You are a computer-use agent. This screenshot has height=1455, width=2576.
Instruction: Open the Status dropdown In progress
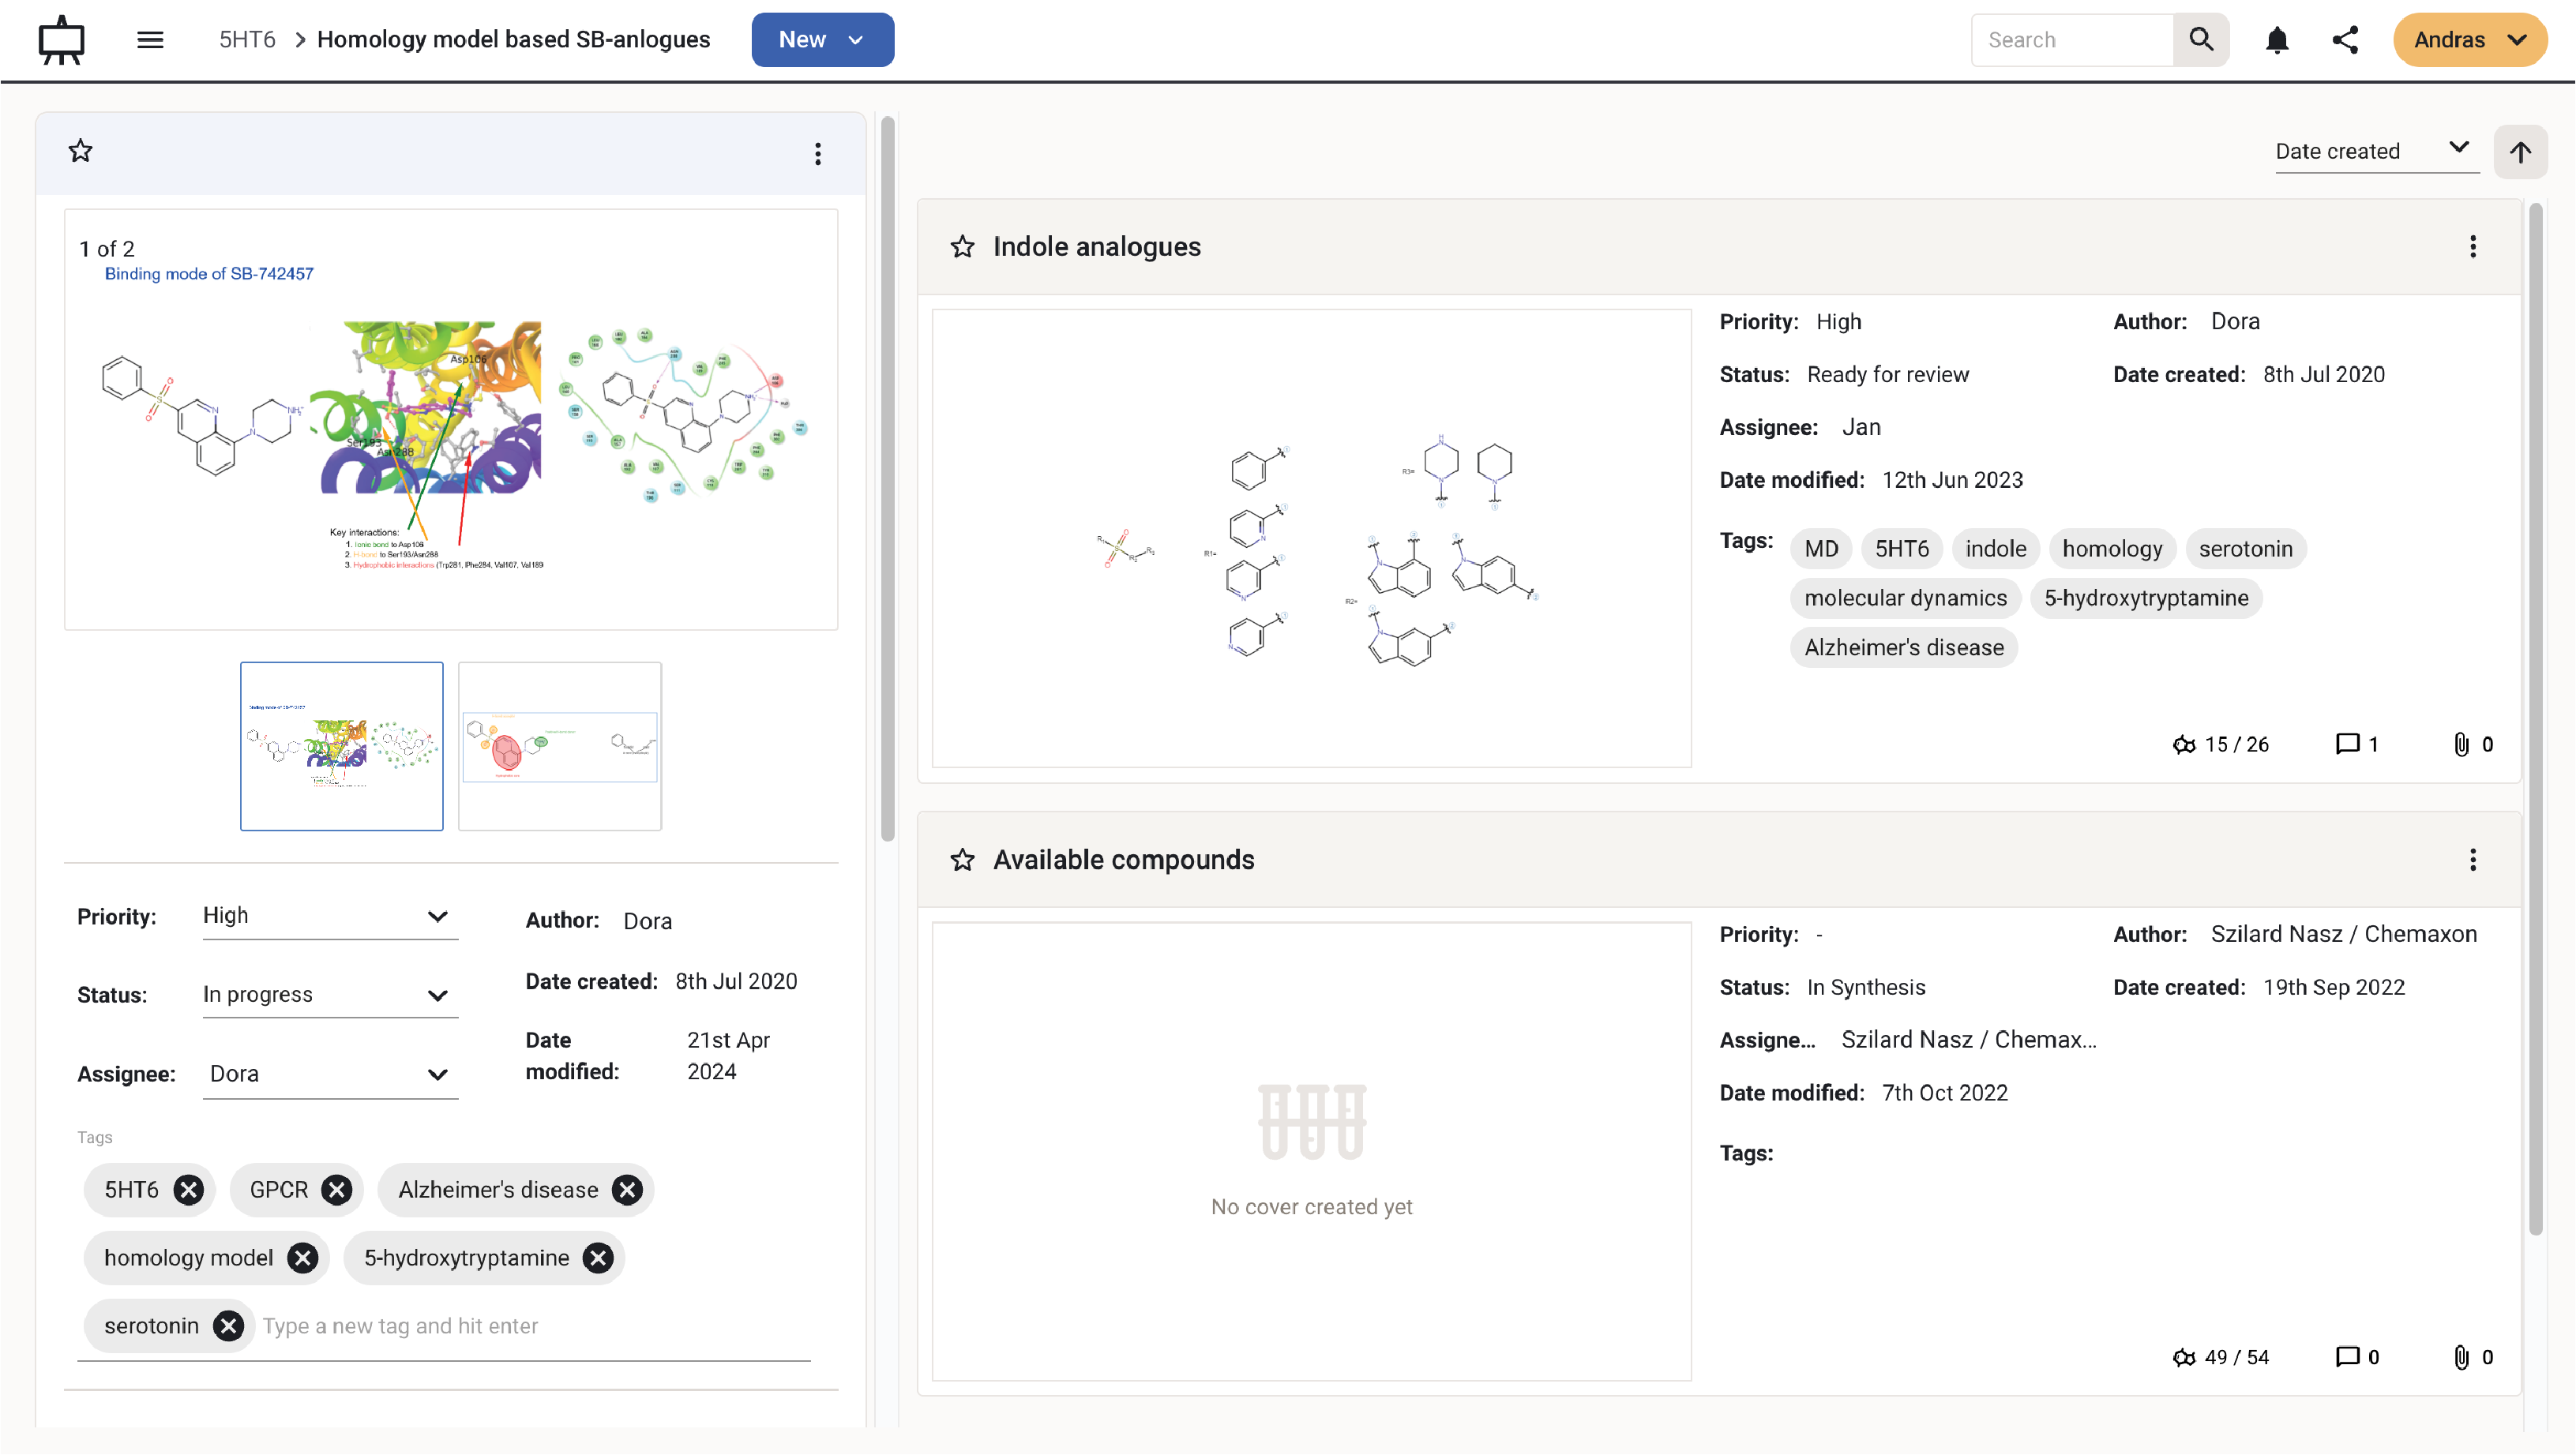pyautogui.click(x=329, y=995)
